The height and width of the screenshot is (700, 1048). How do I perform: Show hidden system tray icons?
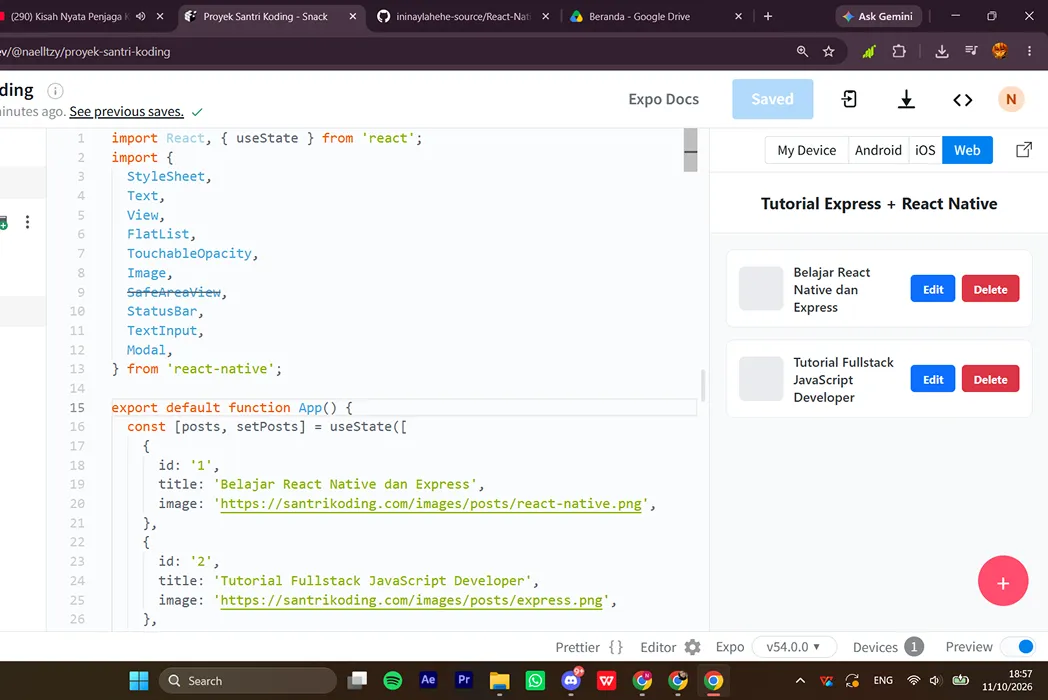pos(800,681)
